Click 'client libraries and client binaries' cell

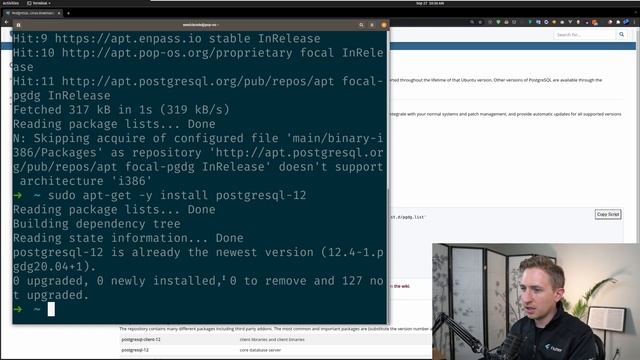272,339
